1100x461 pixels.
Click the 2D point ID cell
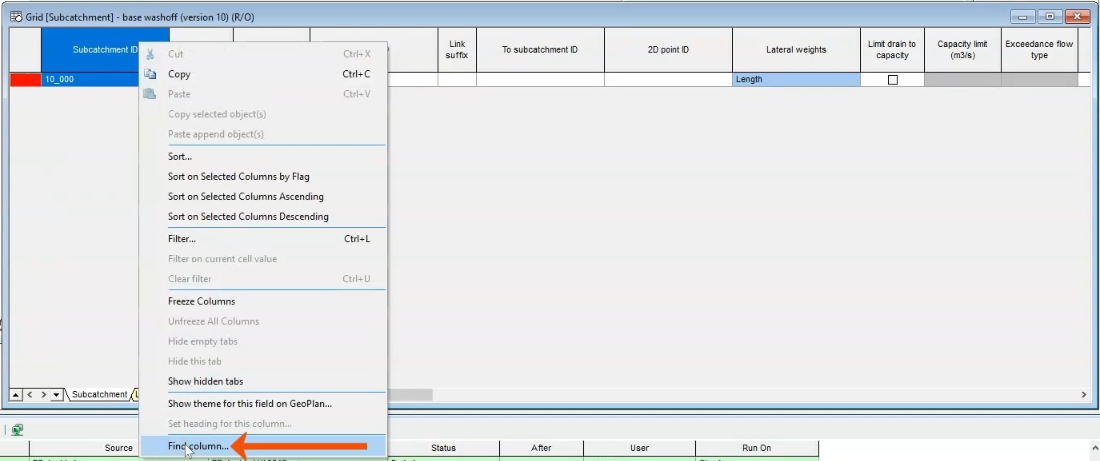point(669,79)
